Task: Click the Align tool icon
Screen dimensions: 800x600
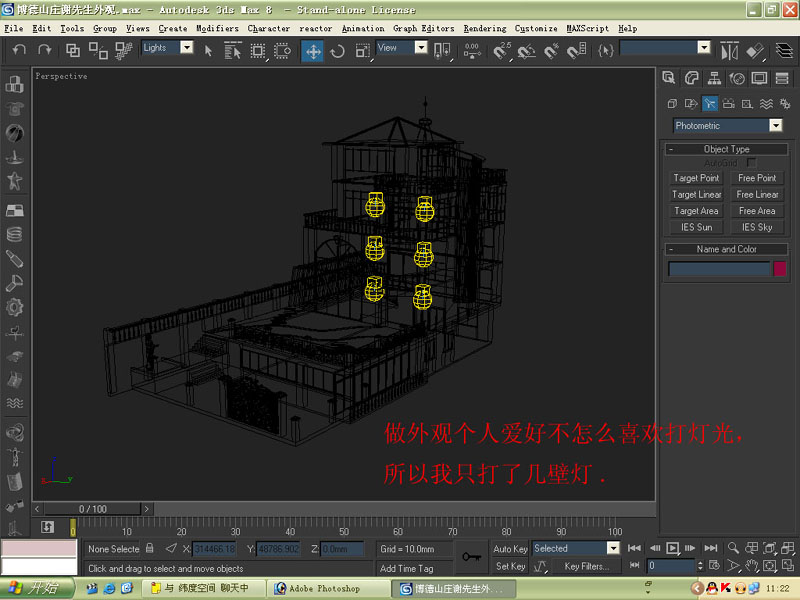Action: point(755,51)
